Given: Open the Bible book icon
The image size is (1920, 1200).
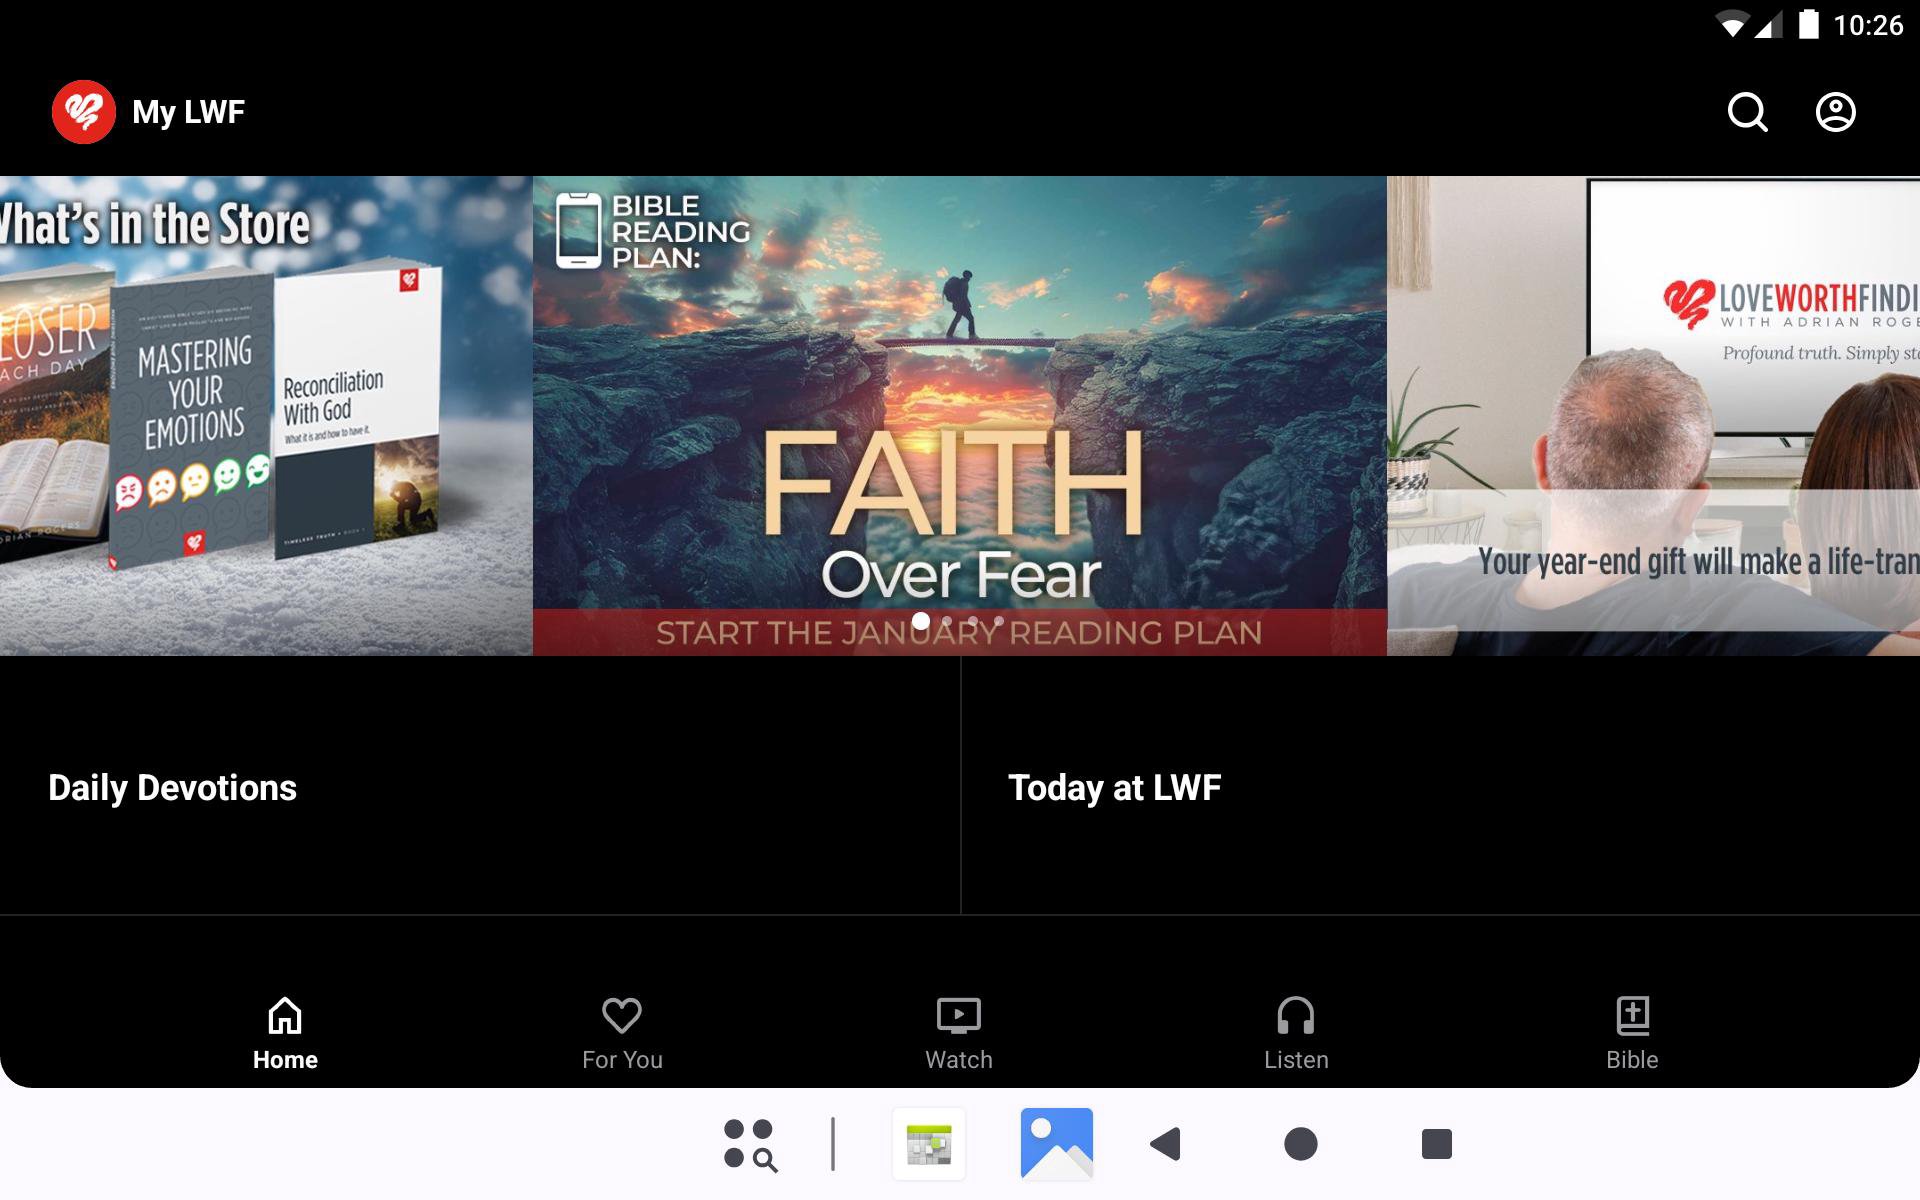Looking at the screenshot, I should coord(1632,1016).
